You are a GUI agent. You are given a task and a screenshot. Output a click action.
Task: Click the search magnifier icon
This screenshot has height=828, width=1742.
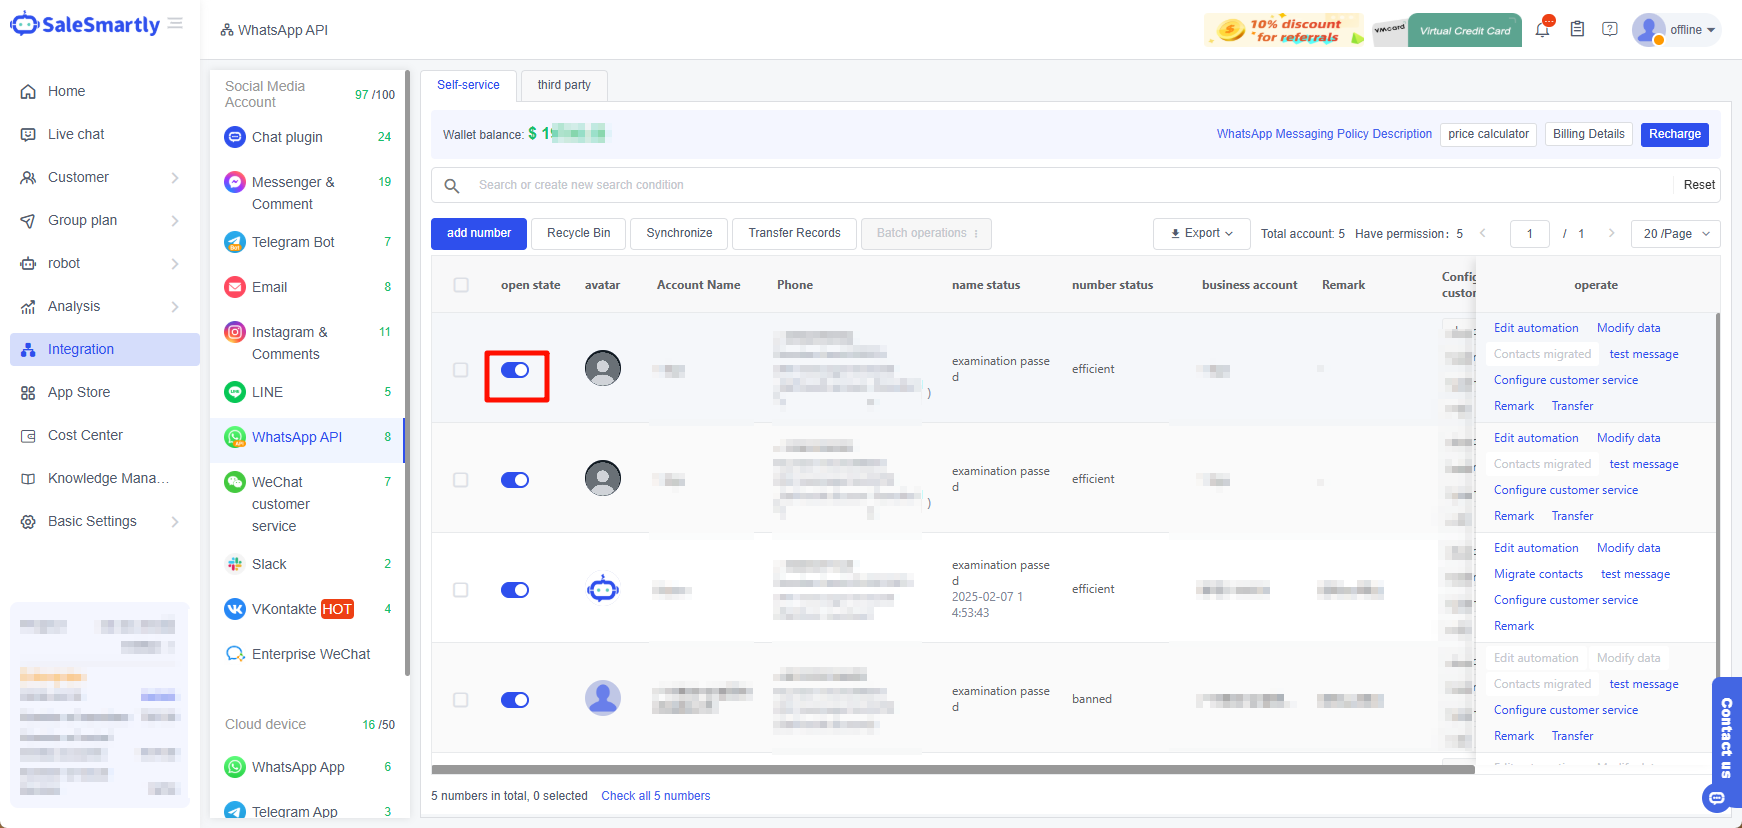tap(452, 186)
